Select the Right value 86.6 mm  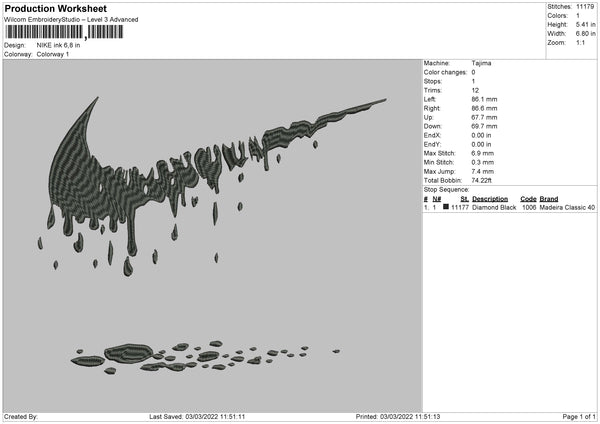point(484,108)
